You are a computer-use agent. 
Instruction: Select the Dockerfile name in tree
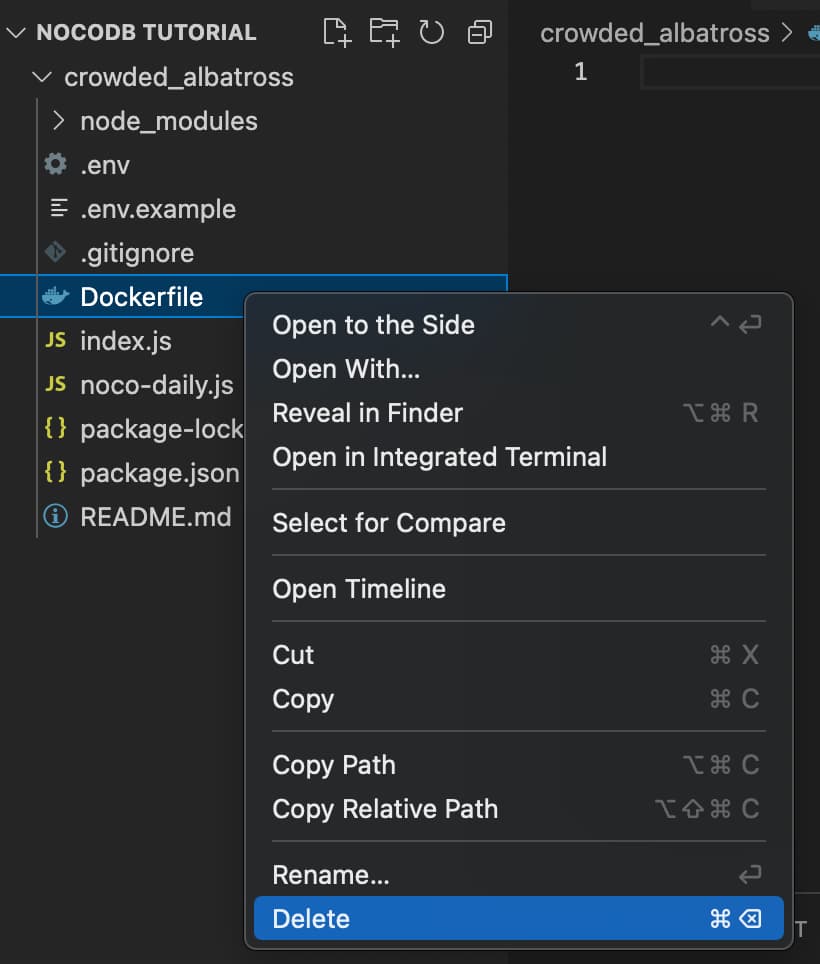(x=142, y=297)
